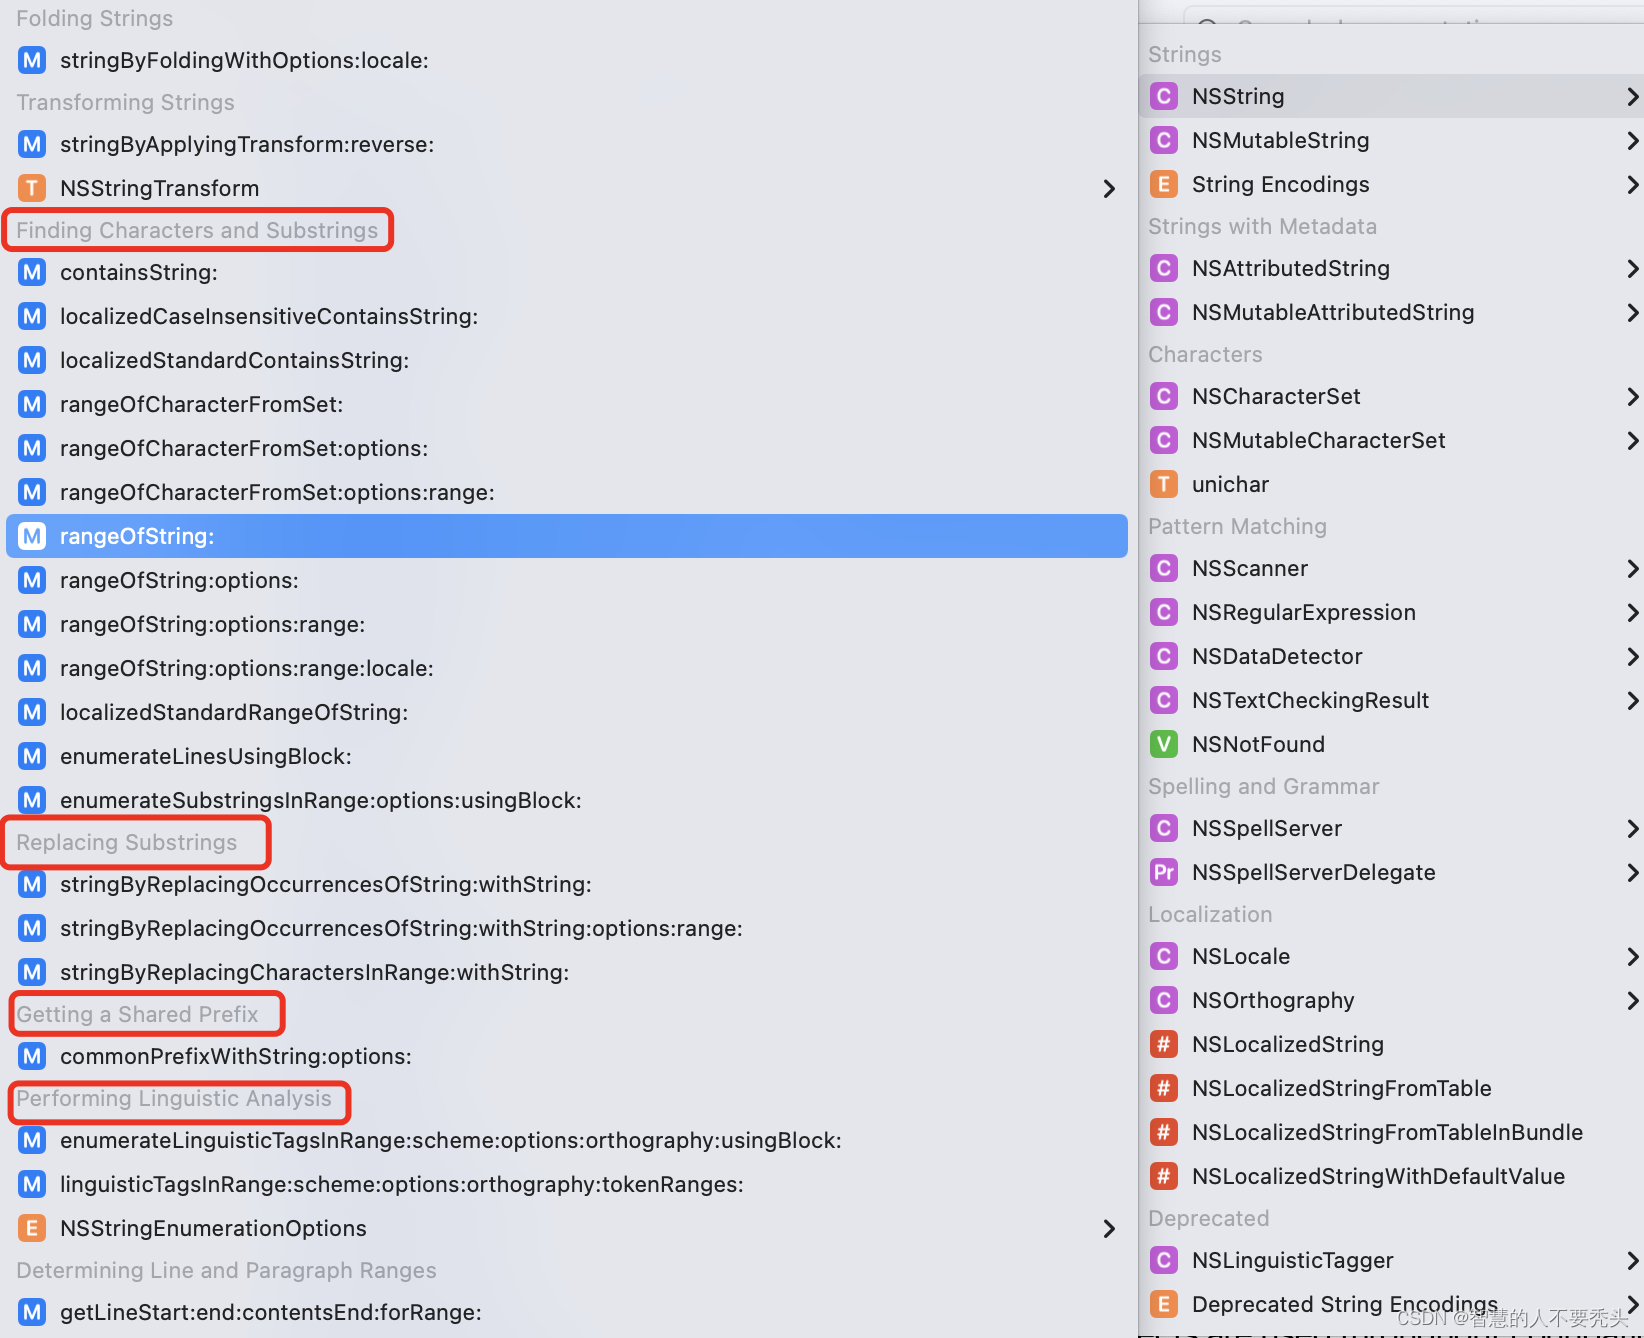Click the M icon beside stringByFoldingWithOptions:locale:
This screenshot has width=1644, height=1338.
tap(31, 60)
